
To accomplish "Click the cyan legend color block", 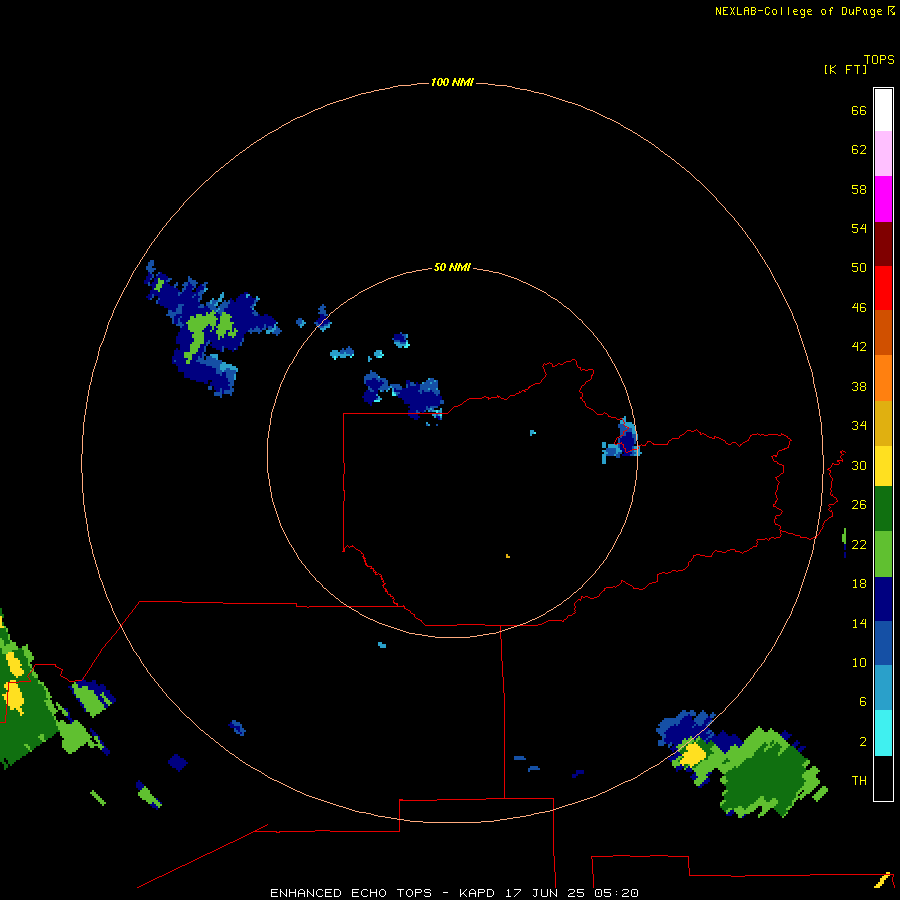I will coord(883,733).
